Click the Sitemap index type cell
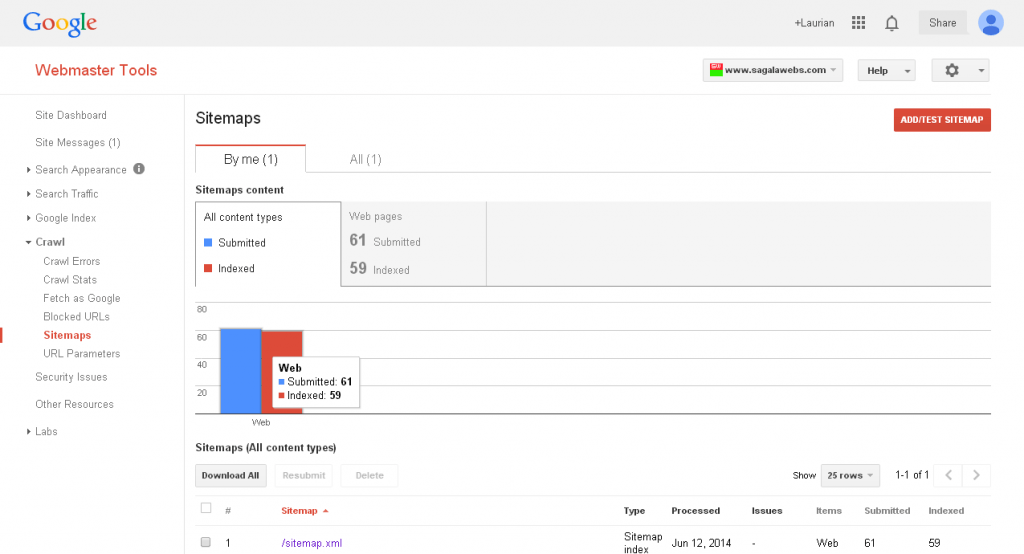The image size is (1024, 554). click(x=643, y=543)
